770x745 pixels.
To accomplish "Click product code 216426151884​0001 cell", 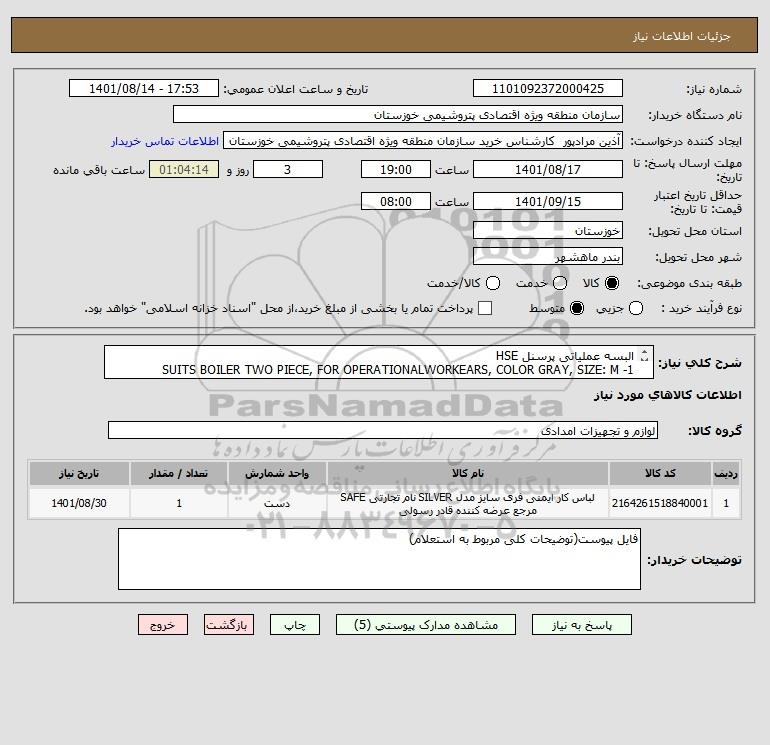I will [660, 503].
